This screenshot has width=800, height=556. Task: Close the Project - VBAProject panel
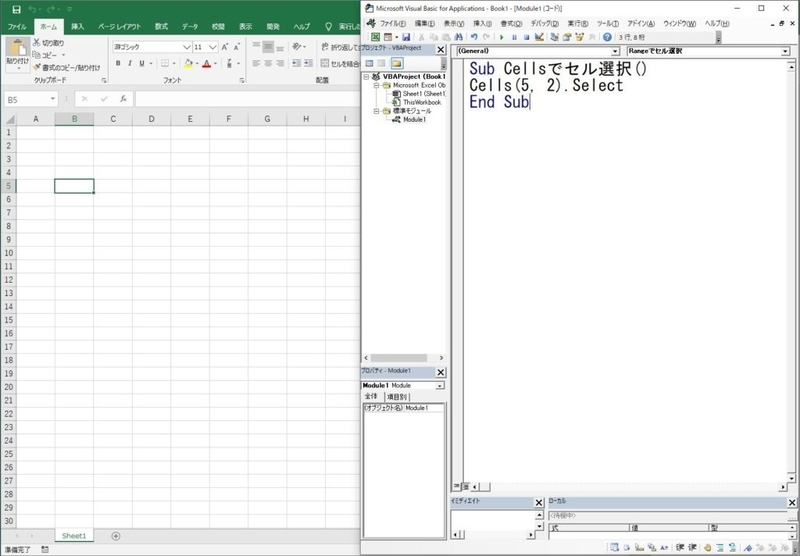(441, 49)
